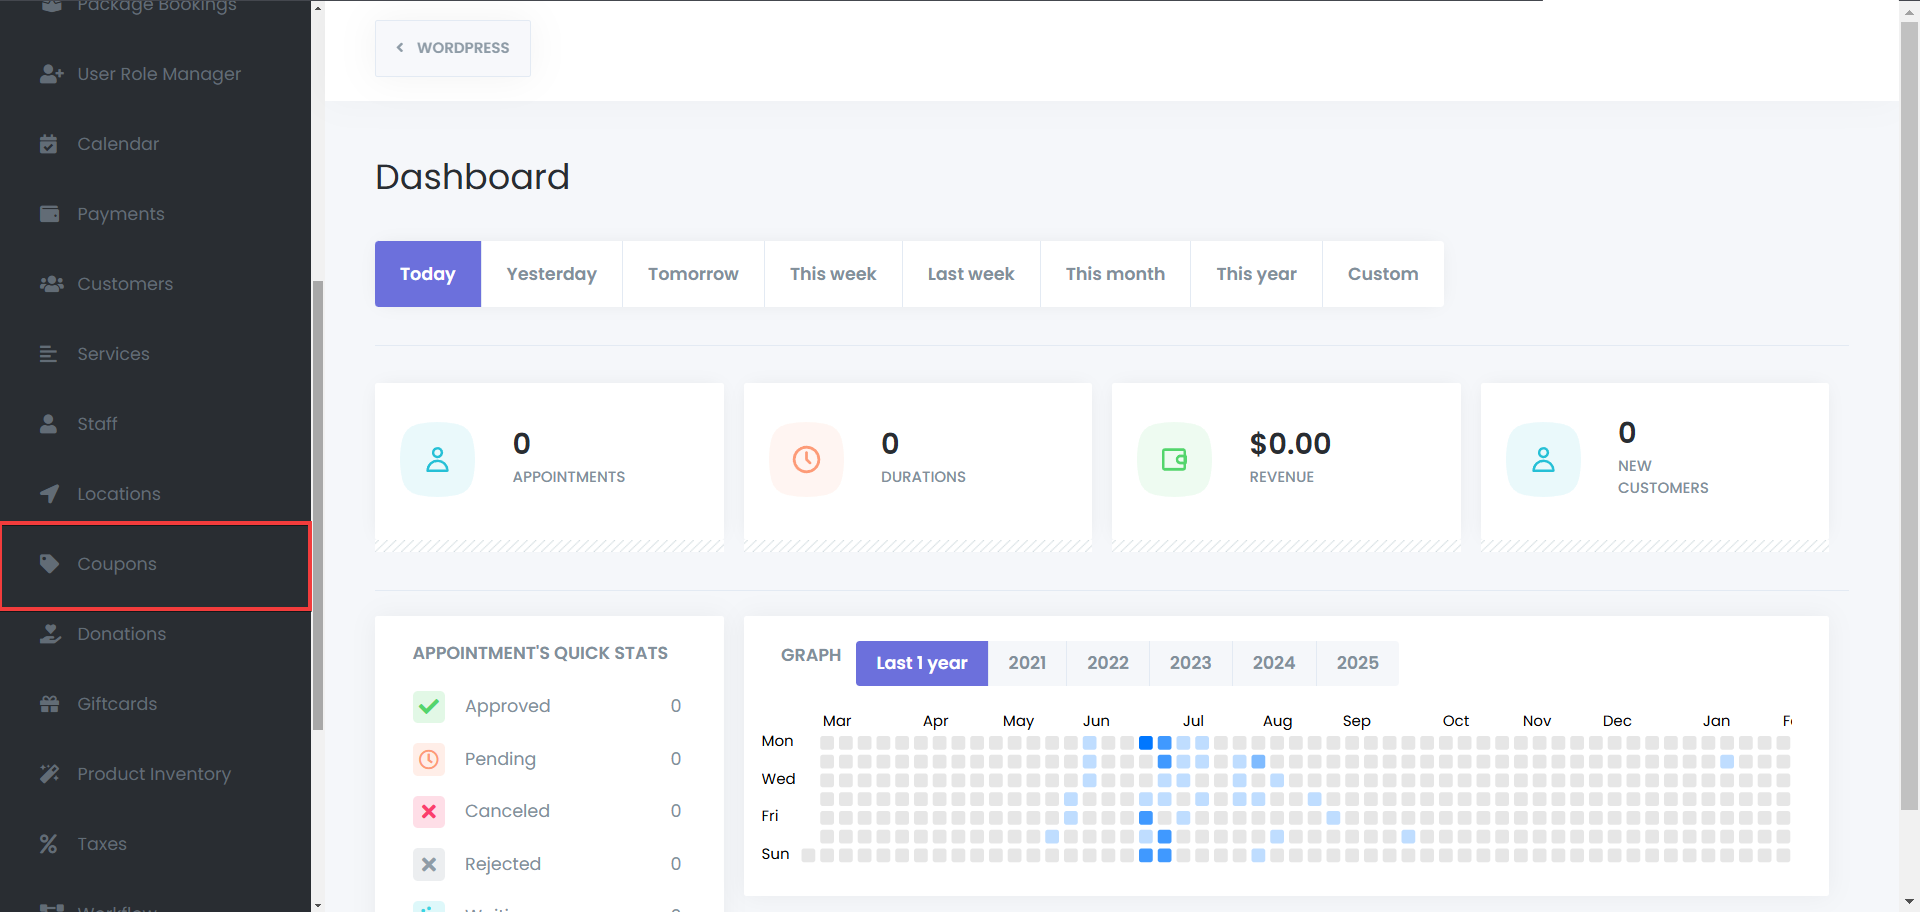Open the Custom date range tab
The image size is (1920, 912).
pyautogui.click(x=1382, y=274)
